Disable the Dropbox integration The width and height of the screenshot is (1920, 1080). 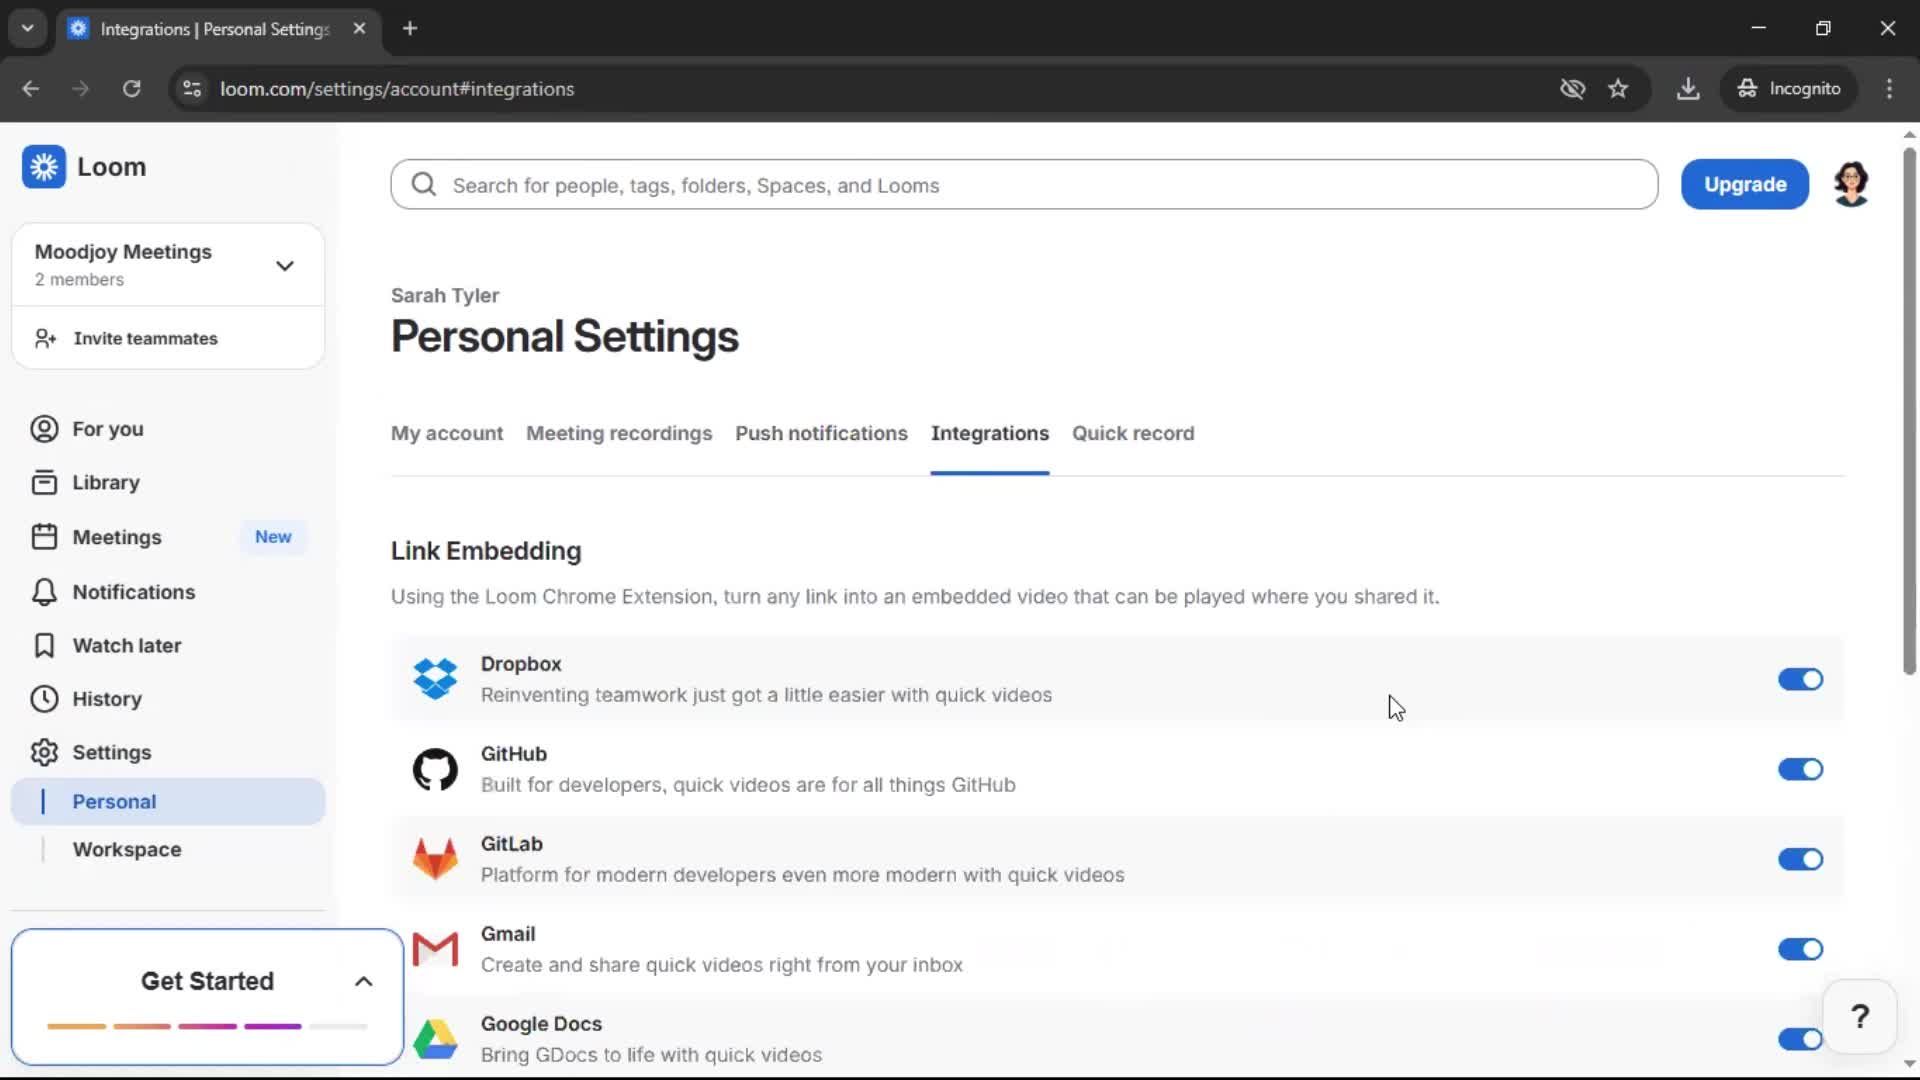(x=1800, y=679)
